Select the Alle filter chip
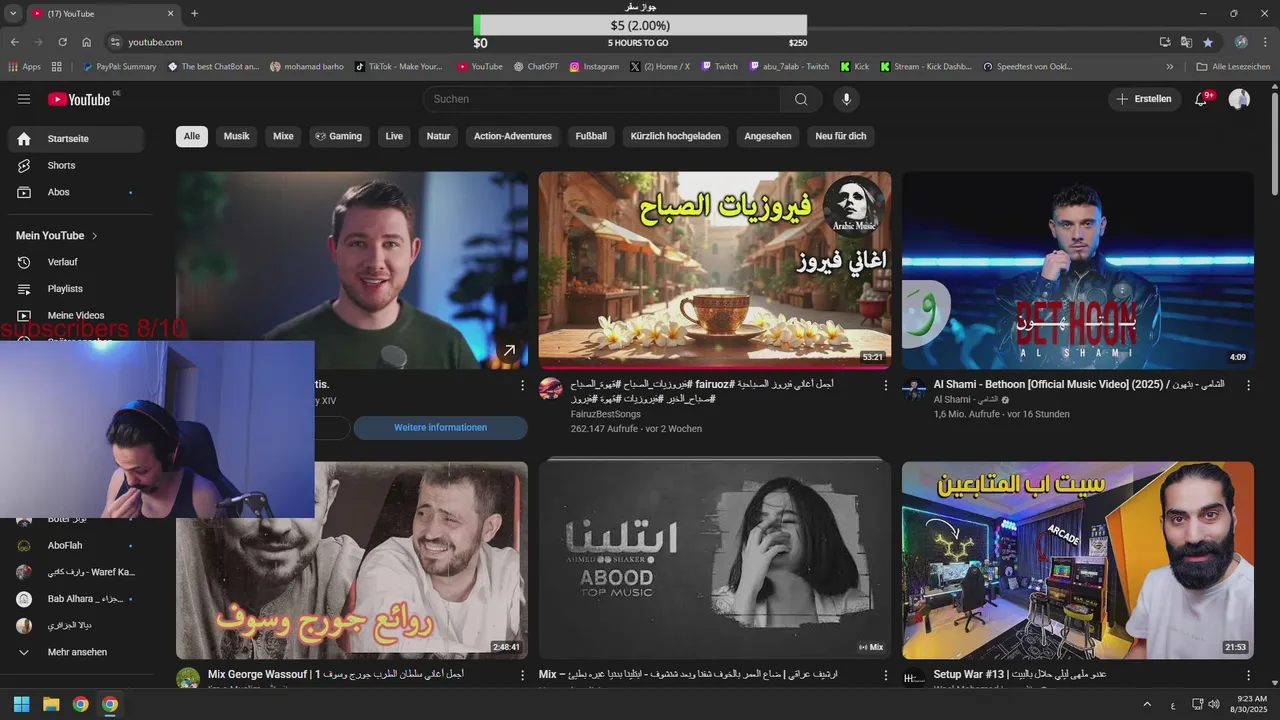This screenshot has height=720, width=1280. pos(192,136)
